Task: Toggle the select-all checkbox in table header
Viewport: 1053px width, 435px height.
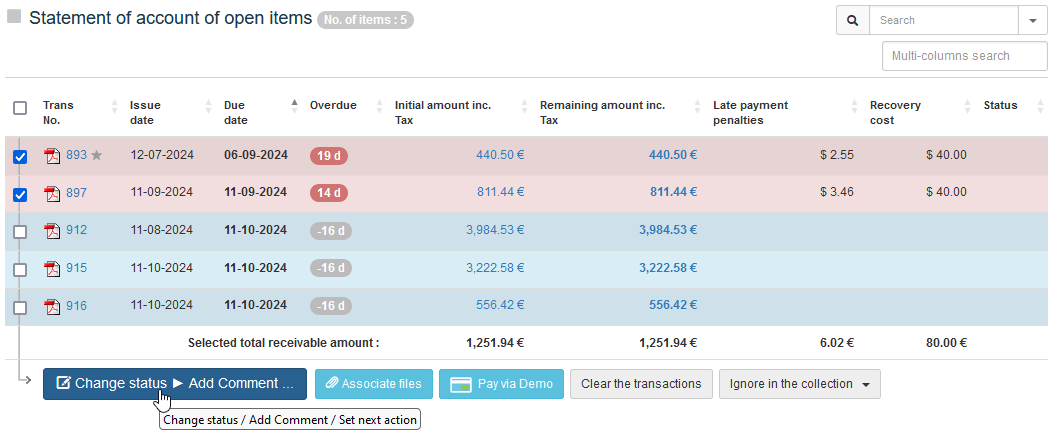Action: 20,108
